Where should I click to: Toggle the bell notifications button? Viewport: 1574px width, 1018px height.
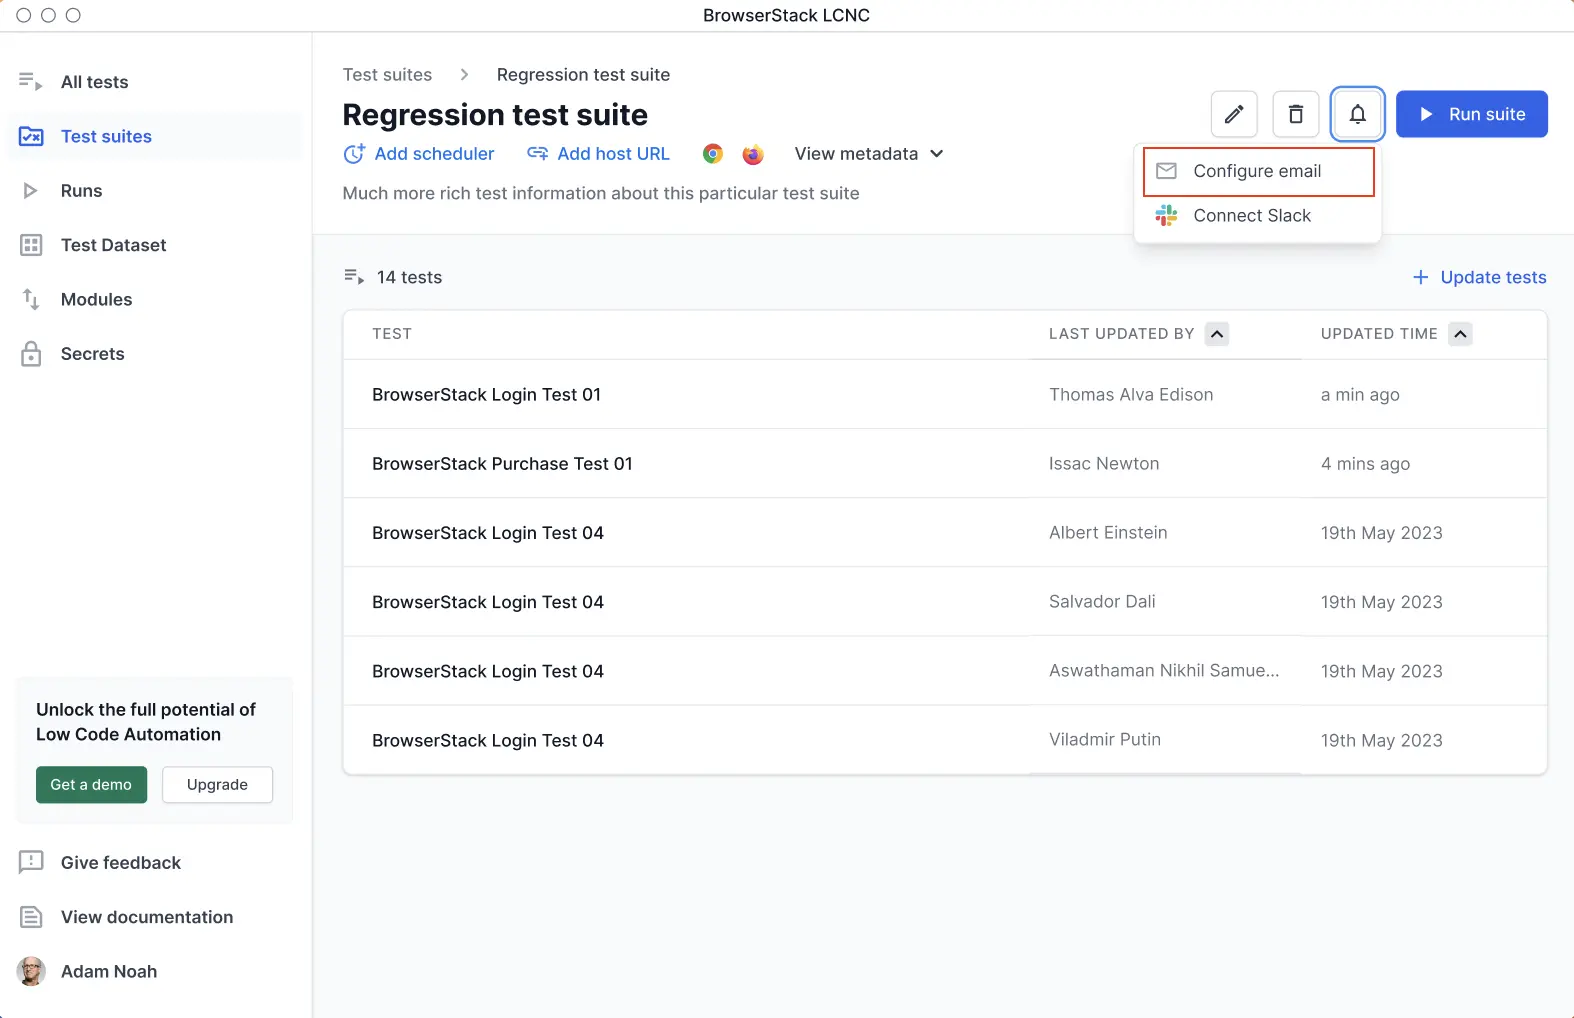pyautogui.click(x=1357, y=114)
